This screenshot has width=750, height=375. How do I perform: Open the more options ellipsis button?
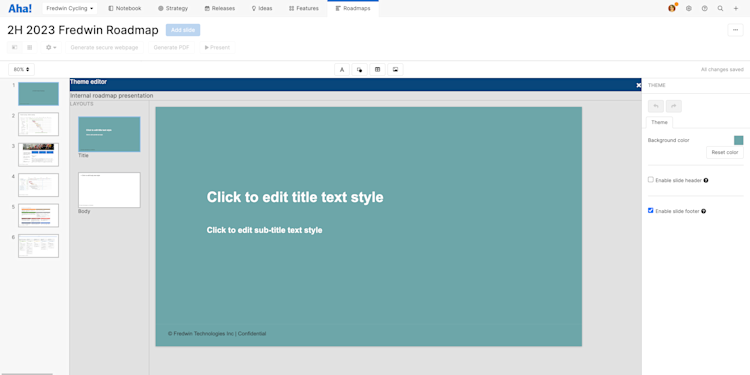(x=735, y=30)
